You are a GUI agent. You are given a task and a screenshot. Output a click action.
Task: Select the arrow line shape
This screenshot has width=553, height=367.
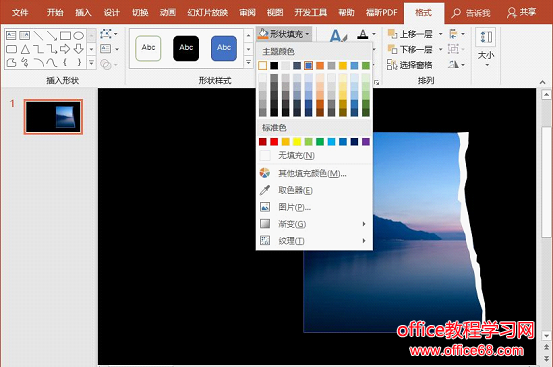click(x=51, y=35)
